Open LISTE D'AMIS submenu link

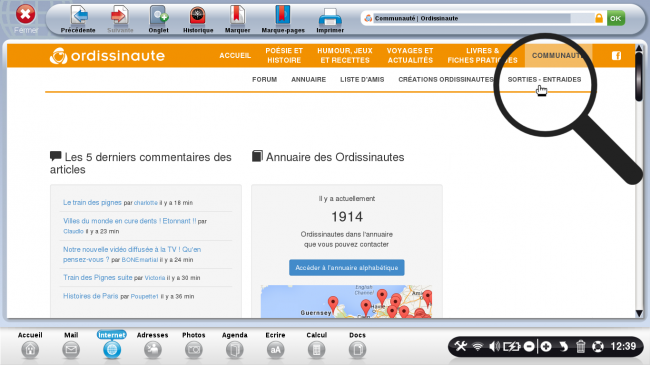362,80
